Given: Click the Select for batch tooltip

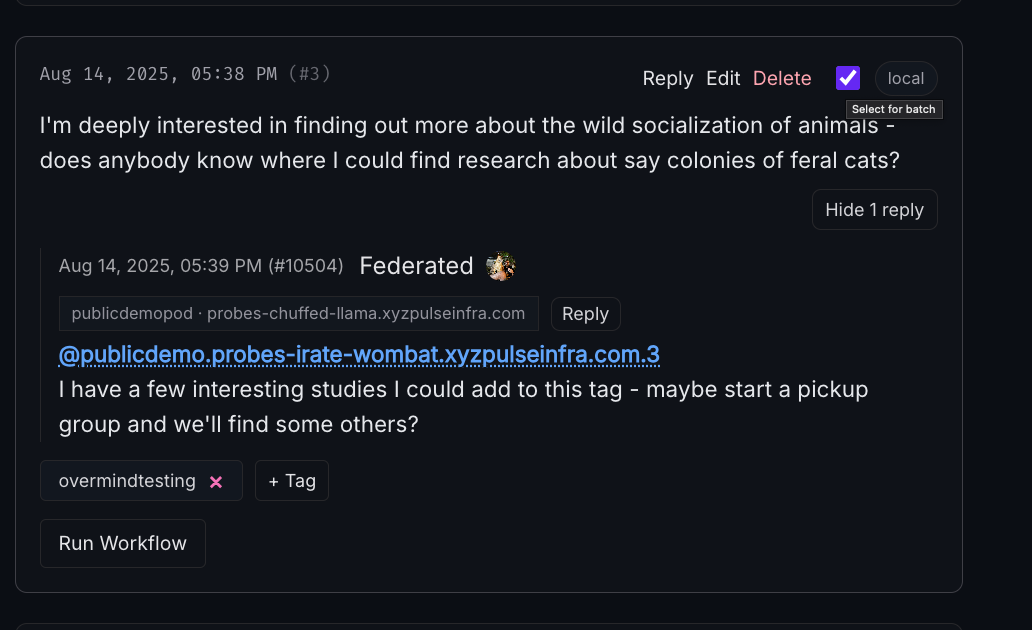Looking at the screenshot, I should click(x=893, y=109).
